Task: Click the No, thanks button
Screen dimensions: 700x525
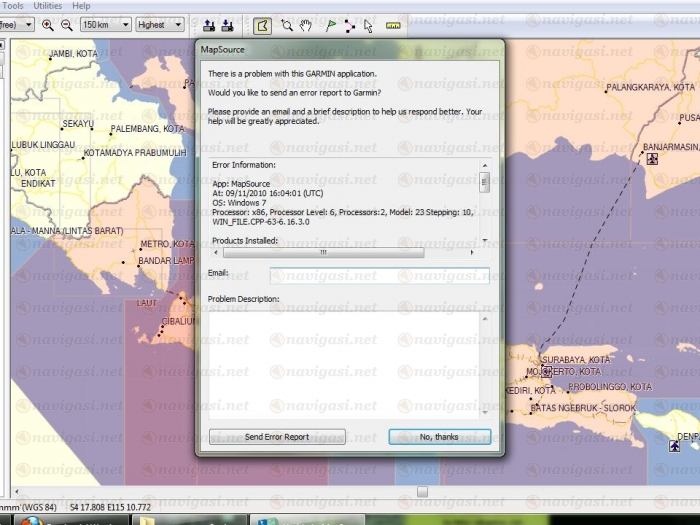Action: 439,437
